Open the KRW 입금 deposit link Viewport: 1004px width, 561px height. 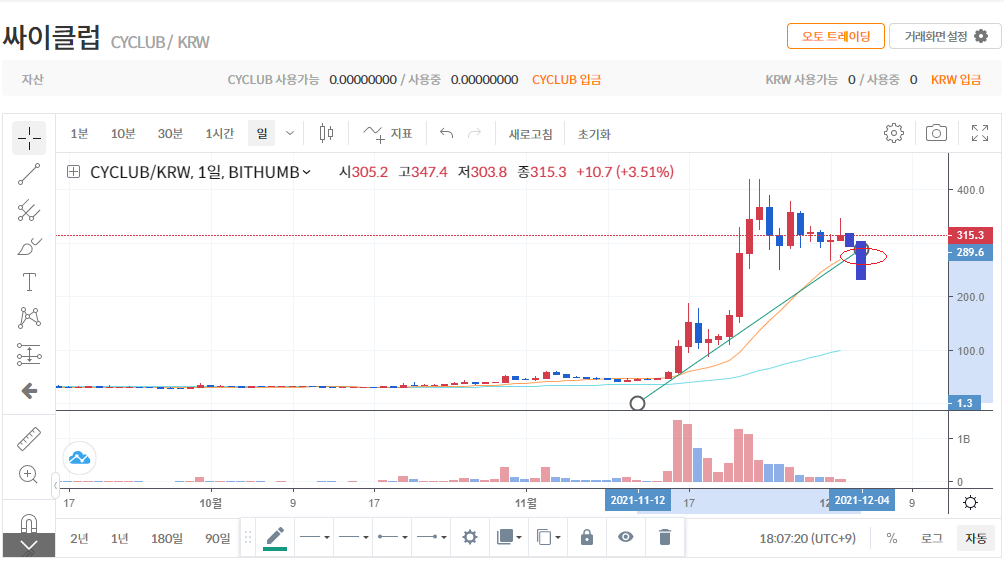point(956,79)
